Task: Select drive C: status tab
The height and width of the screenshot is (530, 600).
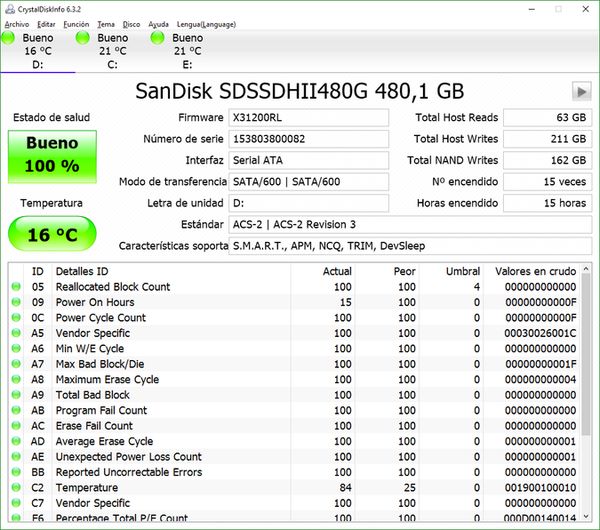Action: (112, 51)
